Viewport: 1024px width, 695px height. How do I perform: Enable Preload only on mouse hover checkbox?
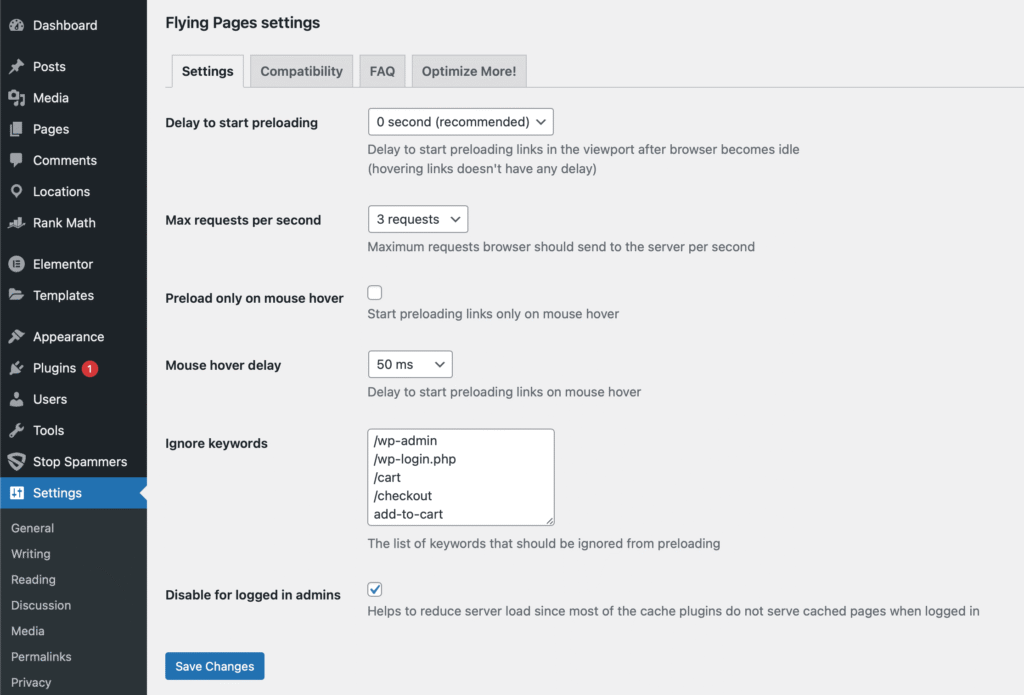coord(374,293)
